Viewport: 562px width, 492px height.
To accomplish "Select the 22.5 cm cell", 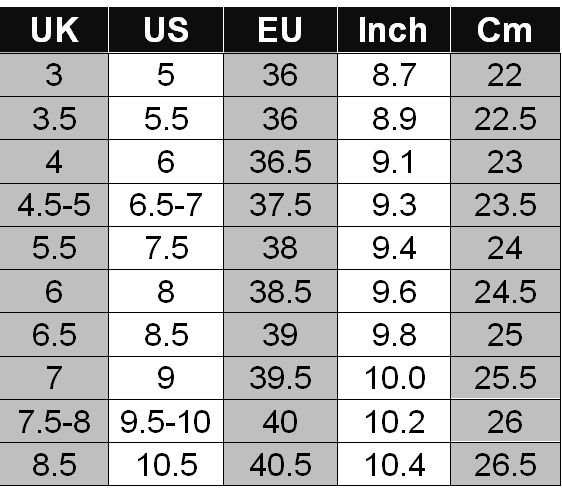I will 505,118.
